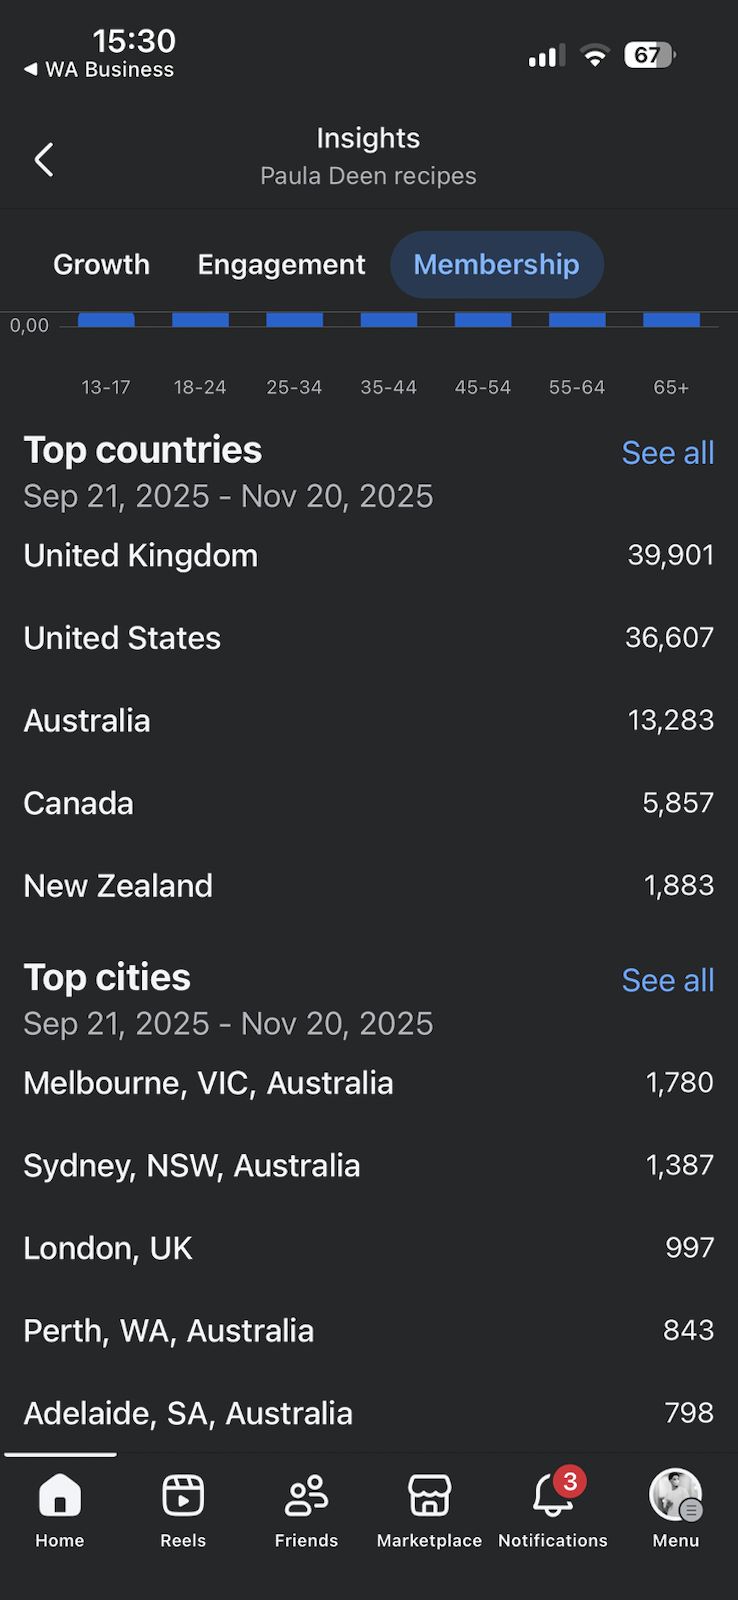
Task: Tap the 65+ age group bar
Action: (671, 320)
